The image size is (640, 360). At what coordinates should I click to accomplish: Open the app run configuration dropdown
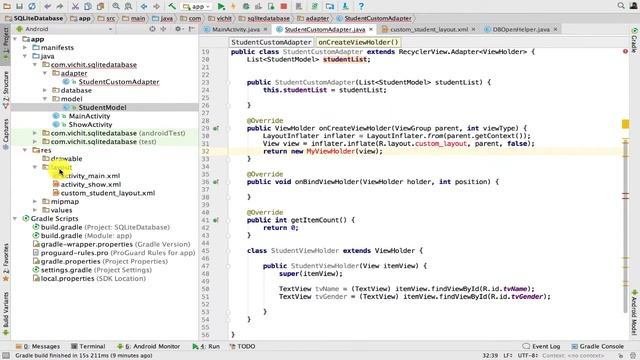tap(196, 6)
